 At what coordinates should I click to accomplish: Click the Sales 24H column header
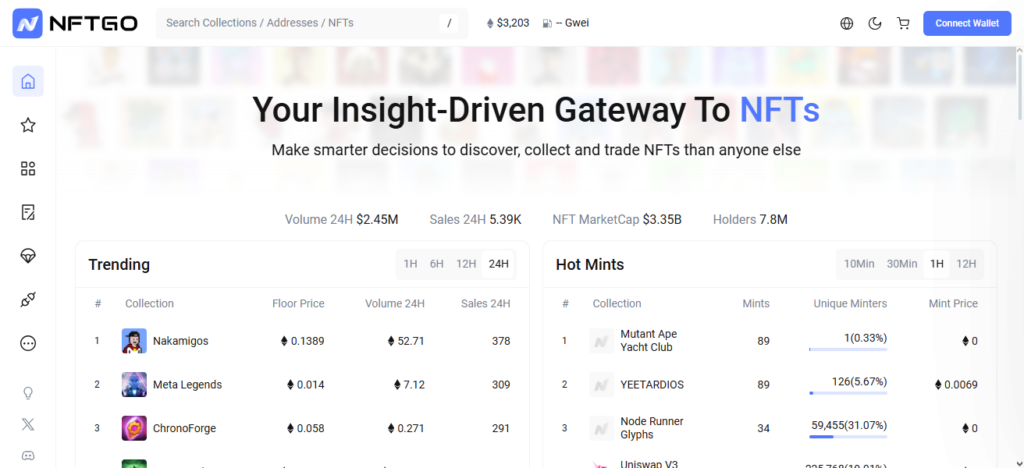pos(486,304)
